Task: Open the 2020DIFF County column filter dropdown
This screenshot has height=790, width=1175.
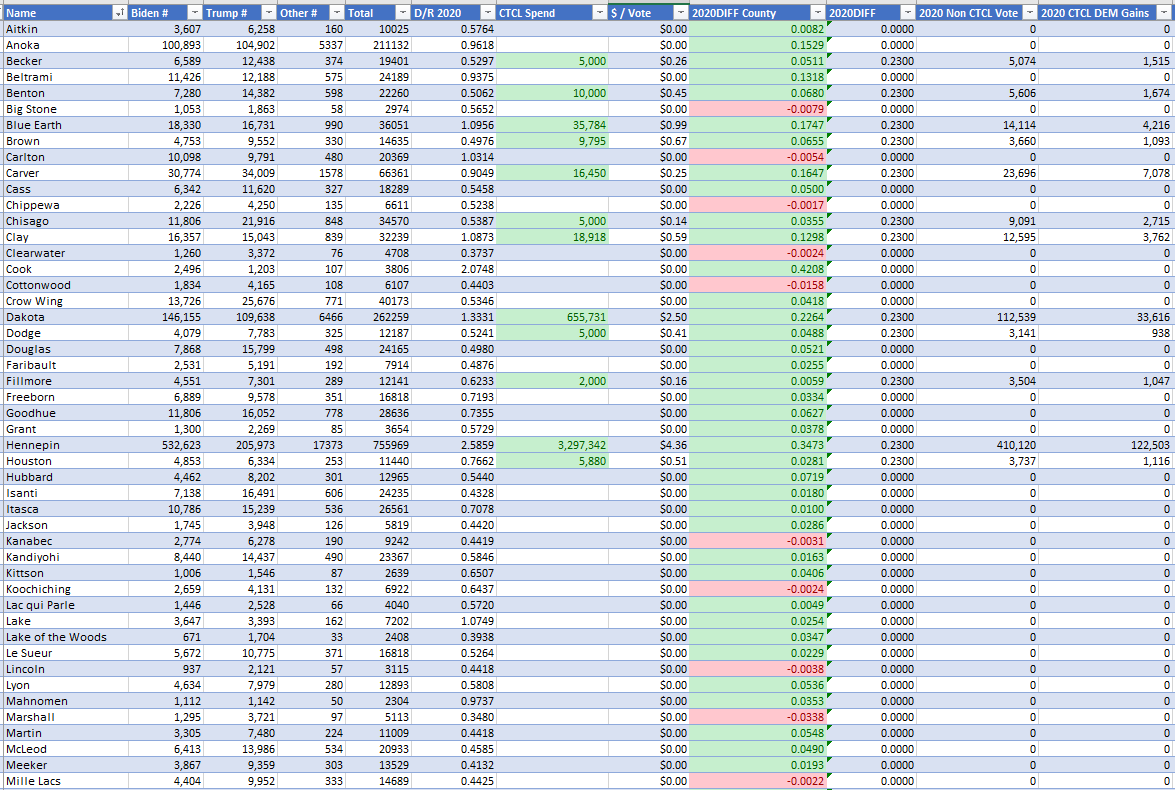Action: pos(818,13)
